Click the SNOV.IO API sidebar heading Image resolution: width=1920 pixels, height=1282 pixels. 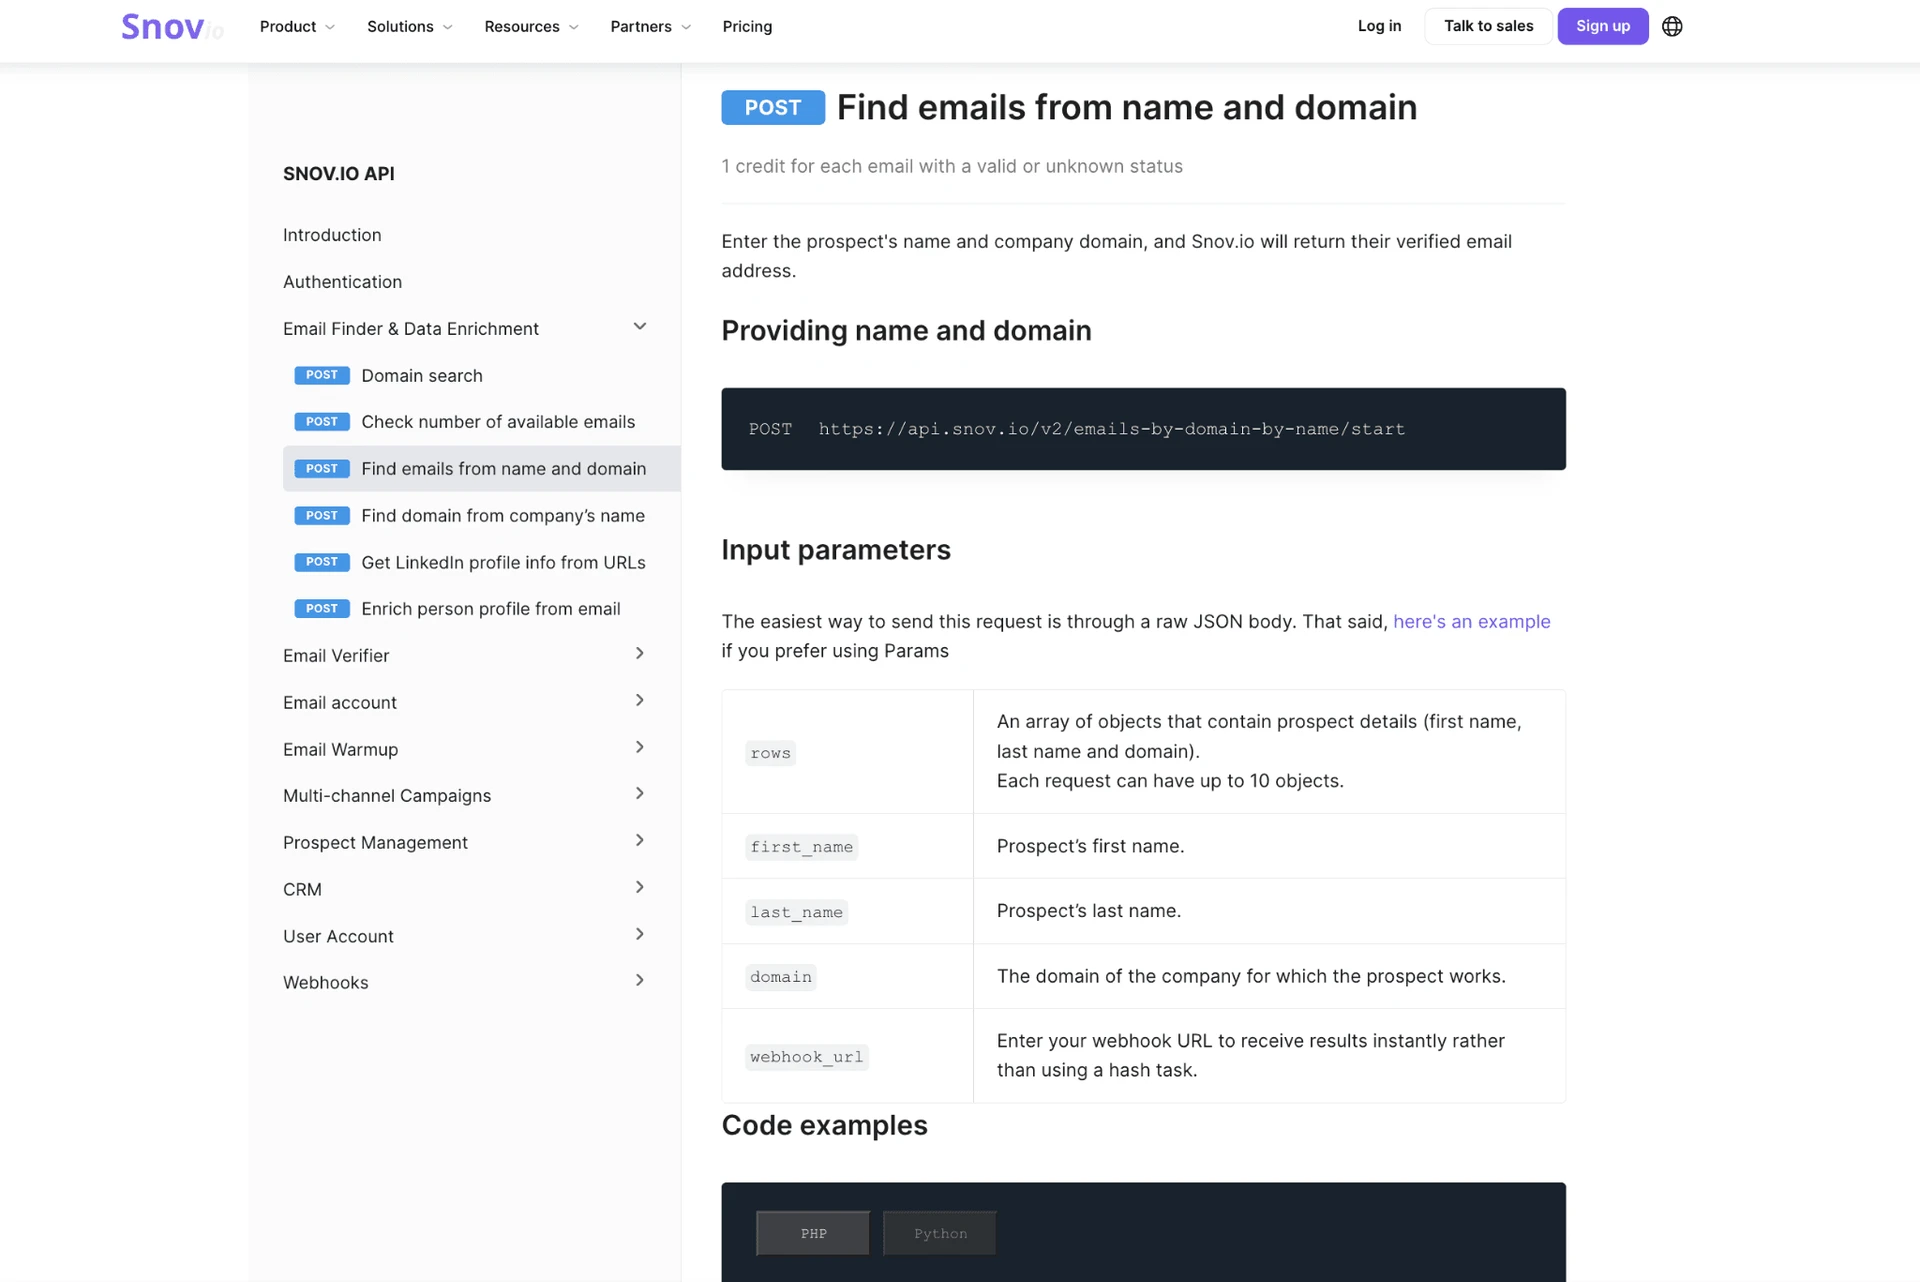(339, 174)
